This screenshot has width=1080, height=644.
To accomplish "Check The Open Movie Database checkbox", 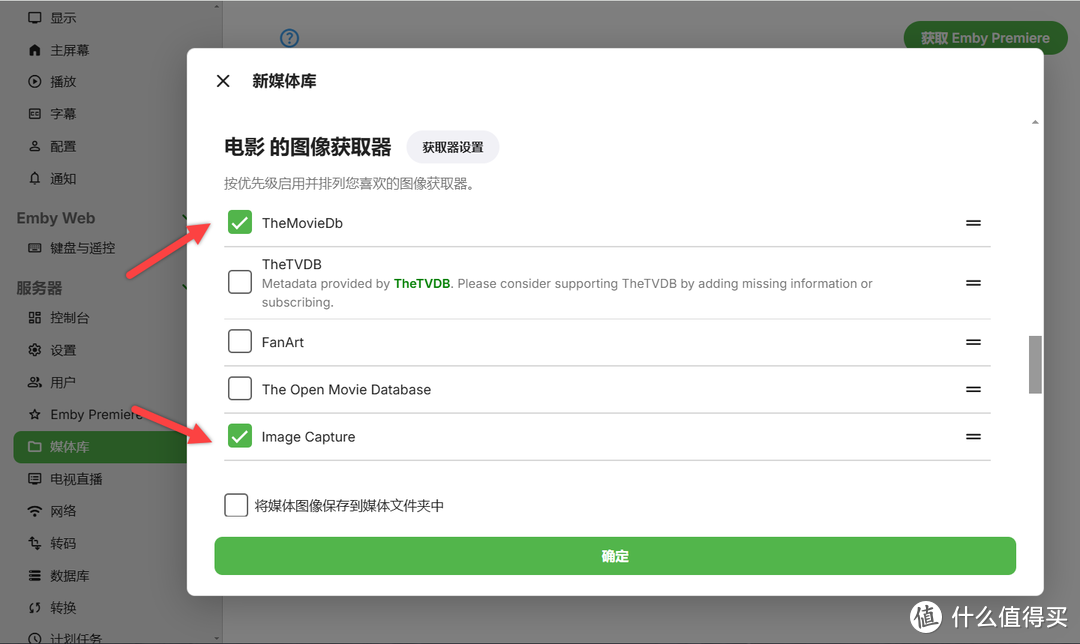I will coord(240,388).
